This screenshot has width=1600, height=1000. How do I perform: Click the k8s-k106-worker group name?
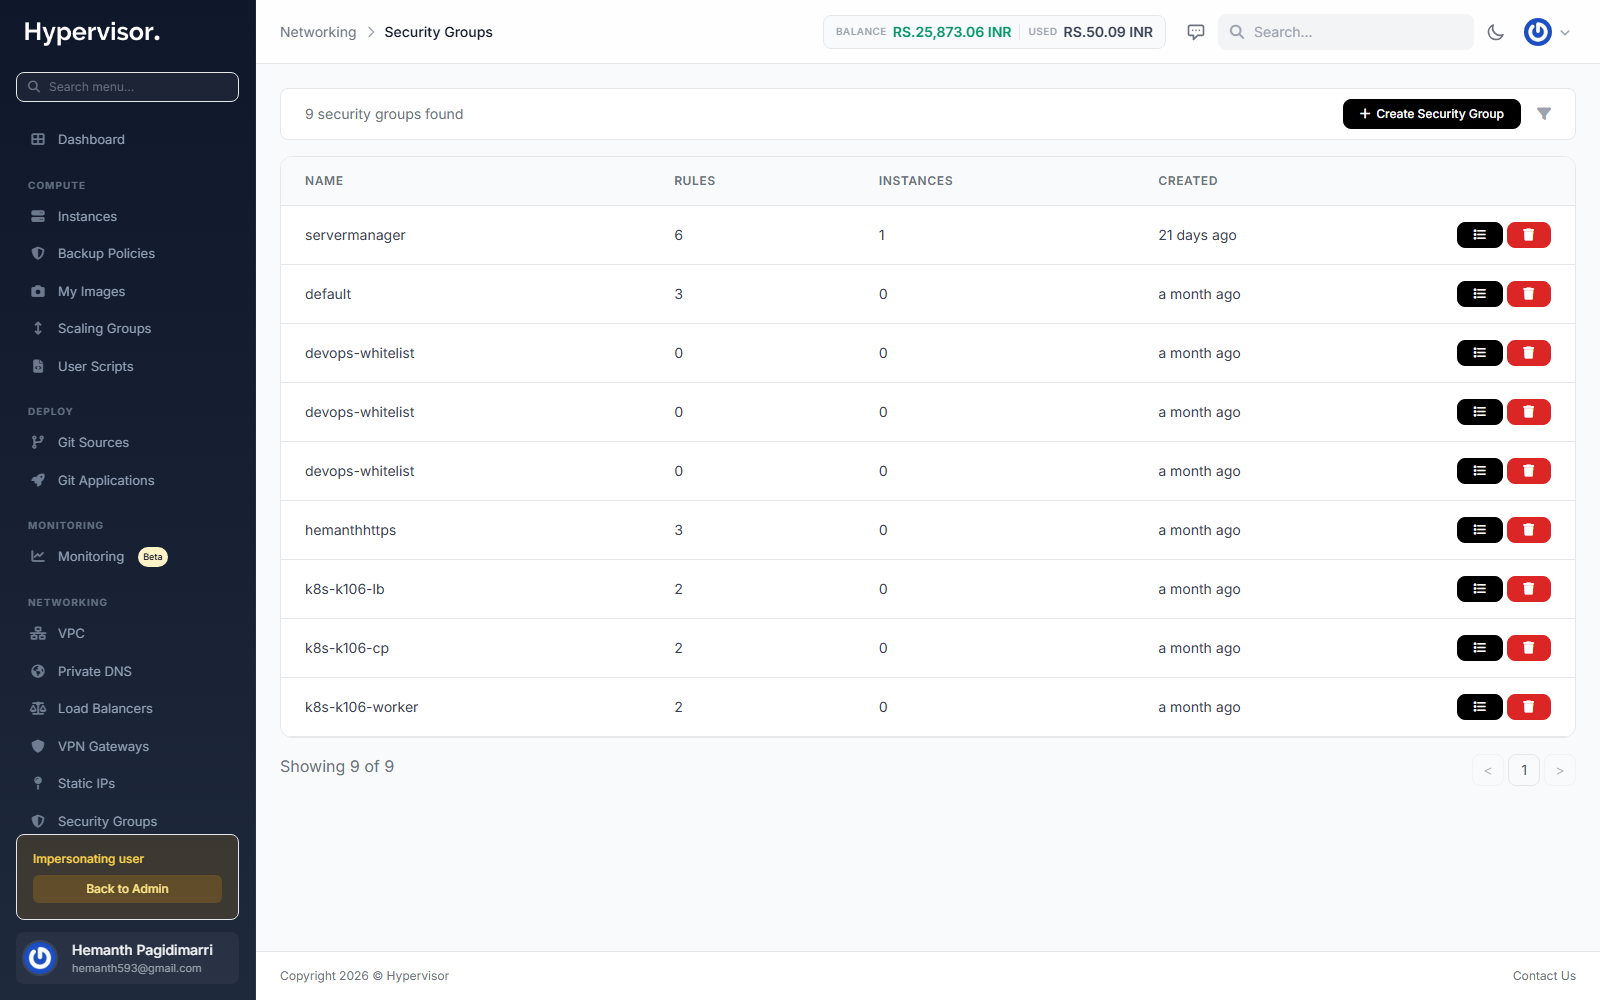click(x=361, y=707)
